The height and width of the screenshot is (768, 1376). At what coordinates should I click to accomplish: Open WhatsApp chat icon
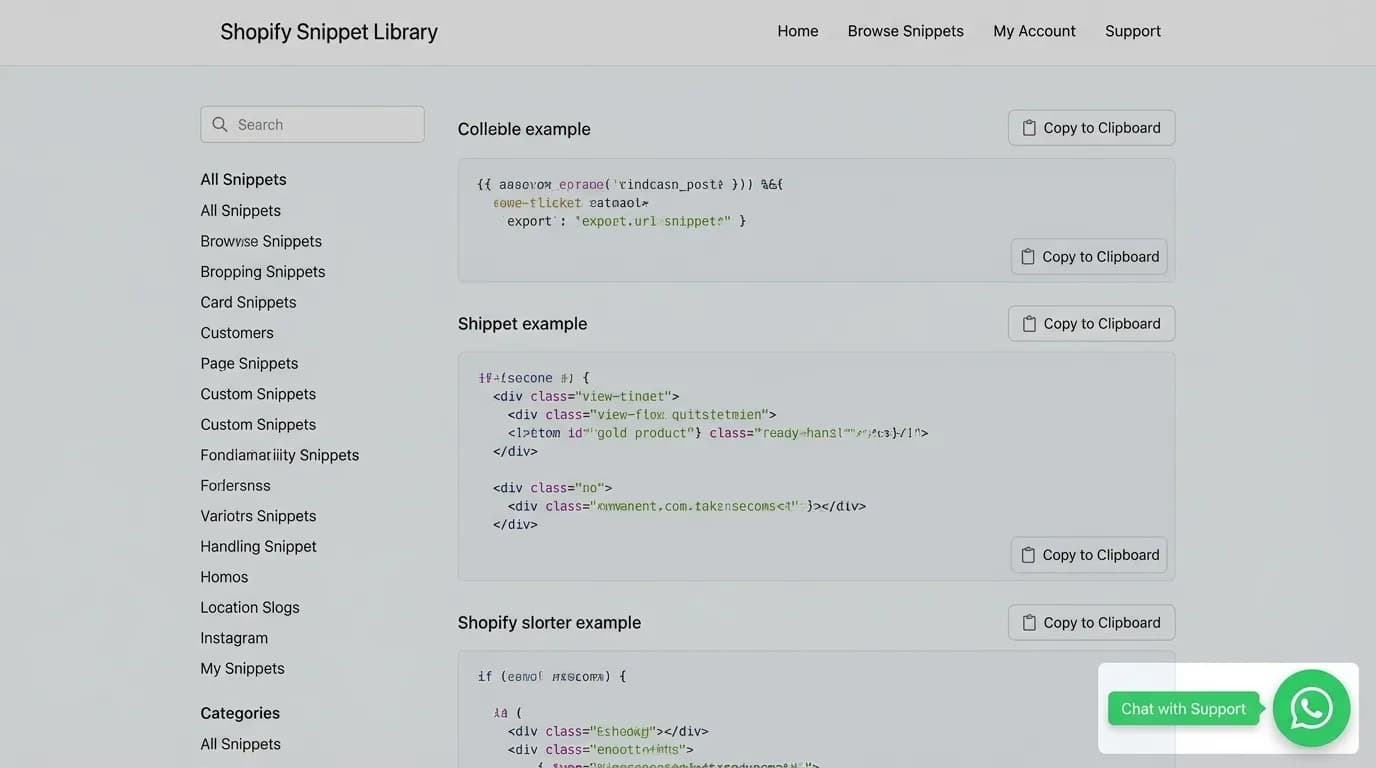pyautogui.click(x=1311, y=708)
